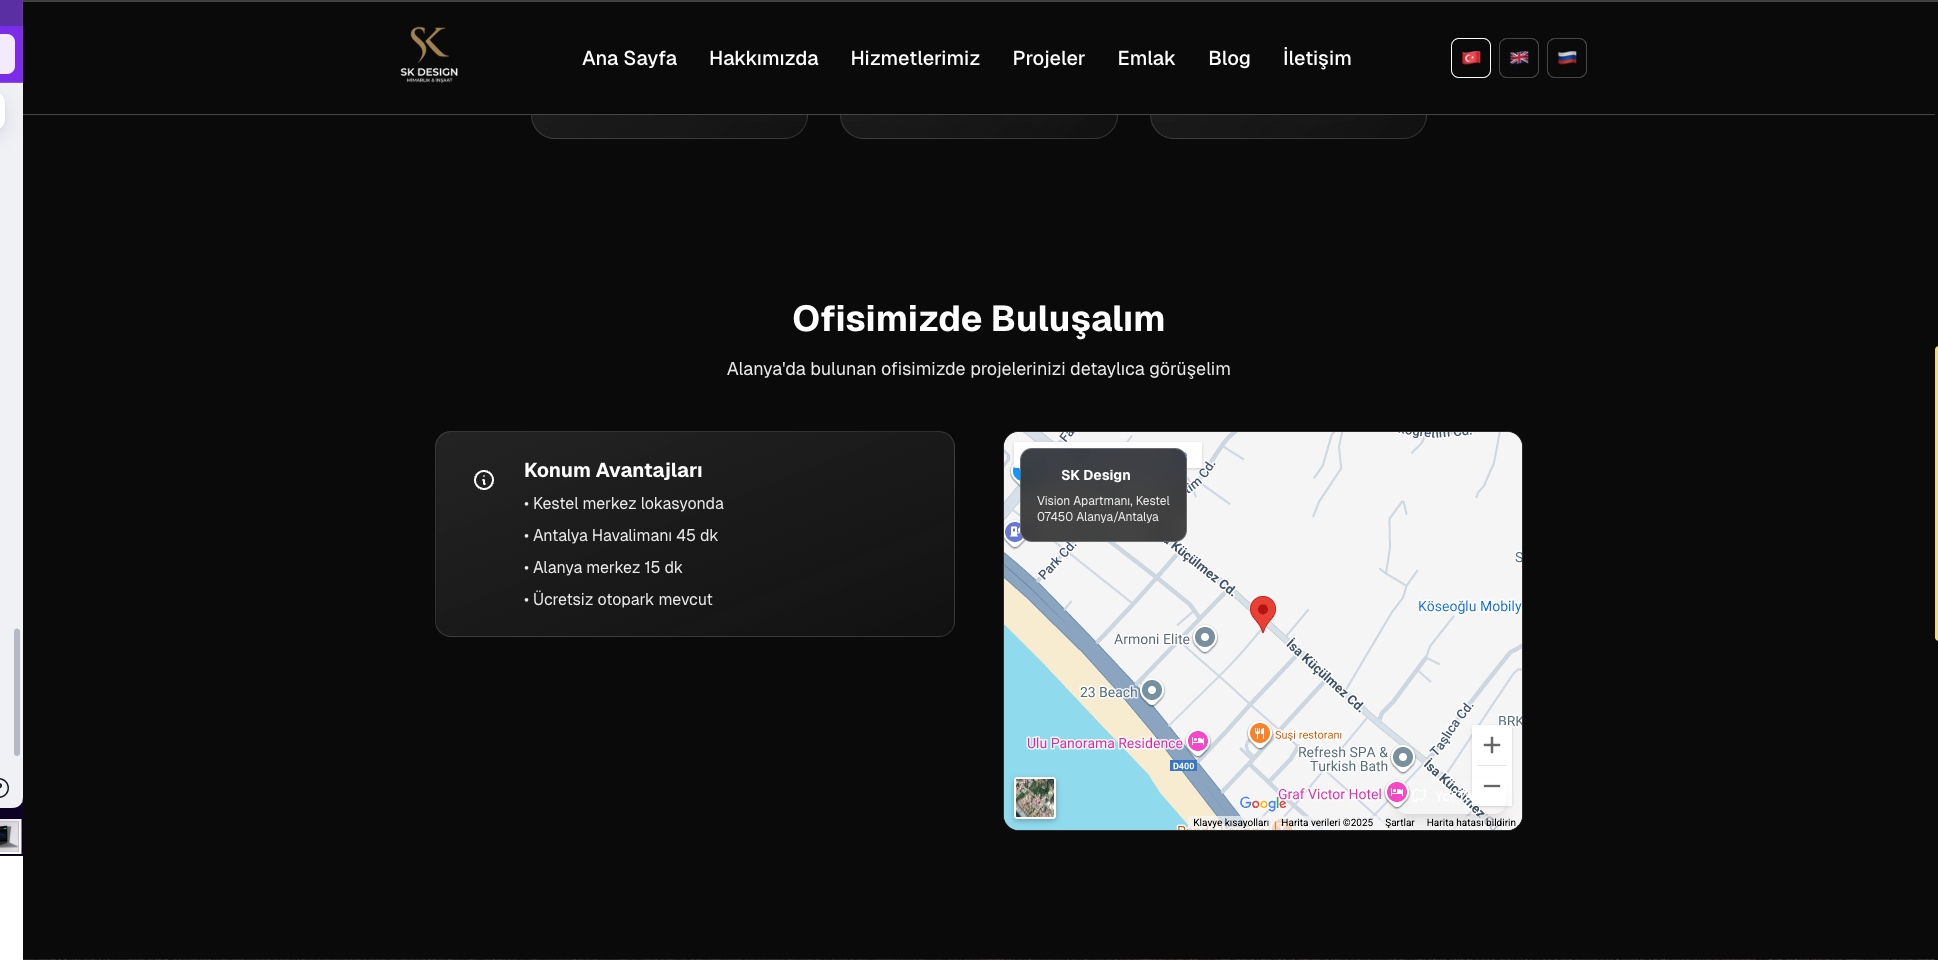Open the İletişim section

[1316, 58]
